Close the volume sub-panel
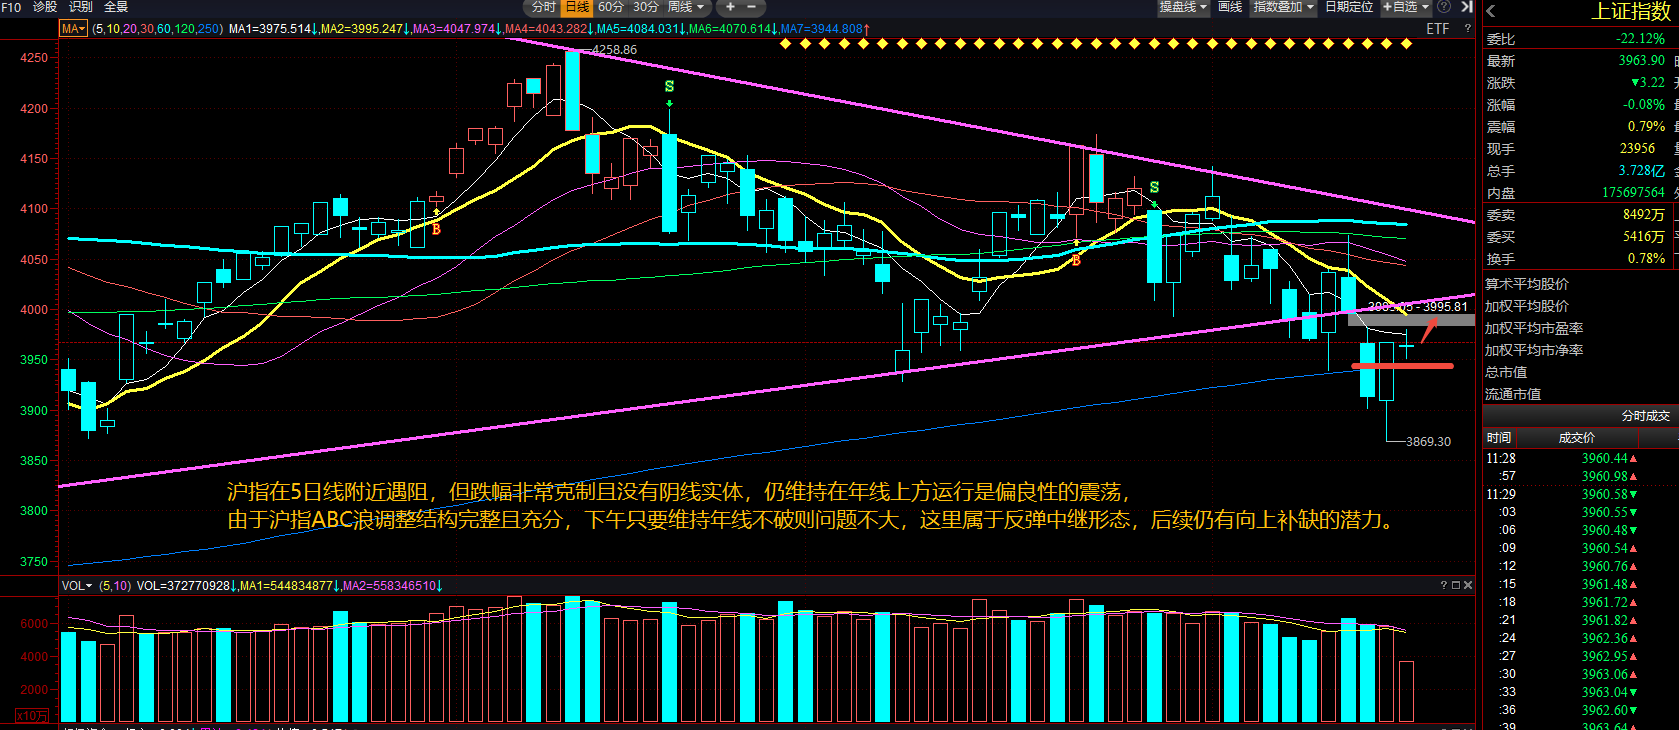The width and height of the screenshot is (1679, 730). (x=1468, y=585)
